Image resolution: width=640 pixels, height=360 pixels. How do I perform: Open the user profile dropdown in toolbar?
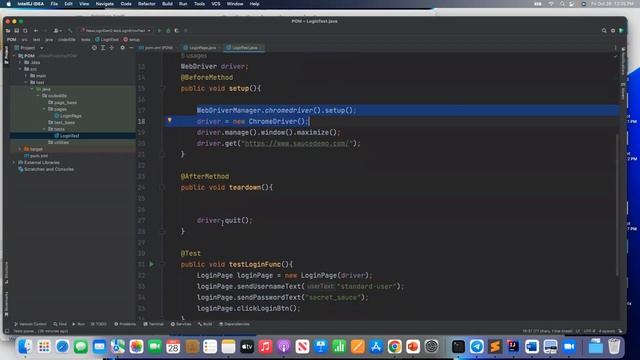[58, 31]
